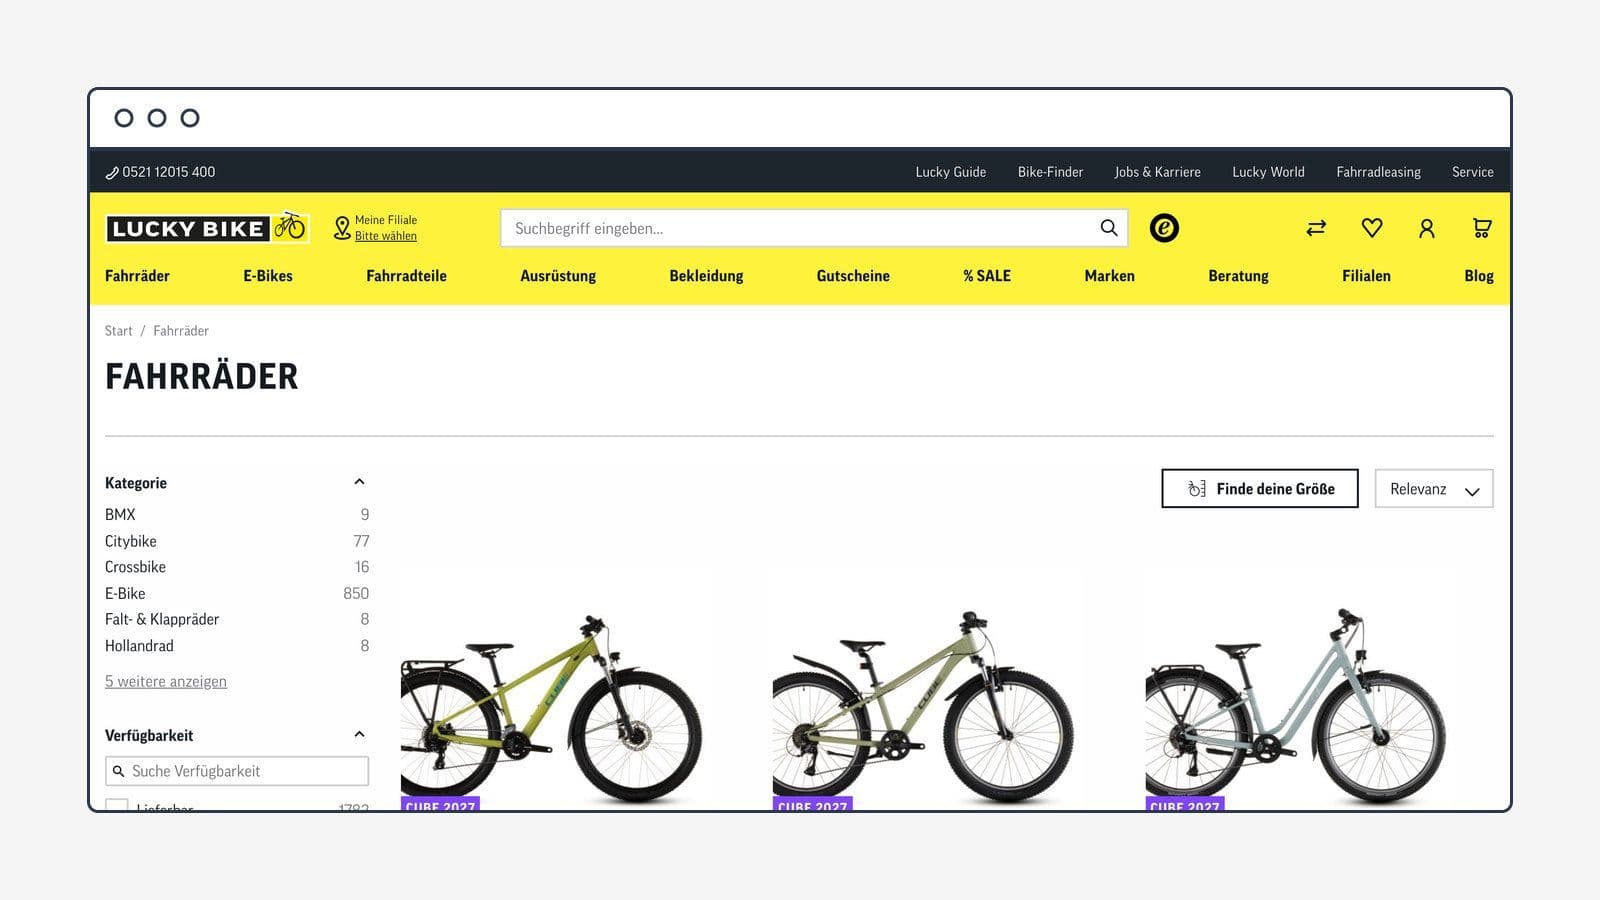
Task: Go to Start breadcrumb
Action: 119,331
